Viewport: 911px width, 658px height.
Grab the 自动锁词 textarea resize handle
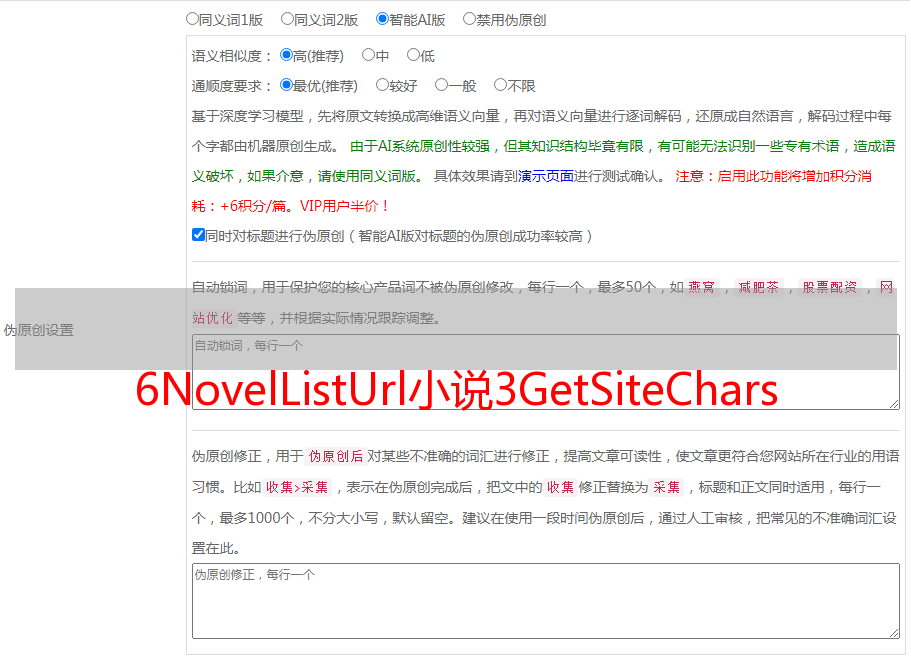click(x=894, y=404)
